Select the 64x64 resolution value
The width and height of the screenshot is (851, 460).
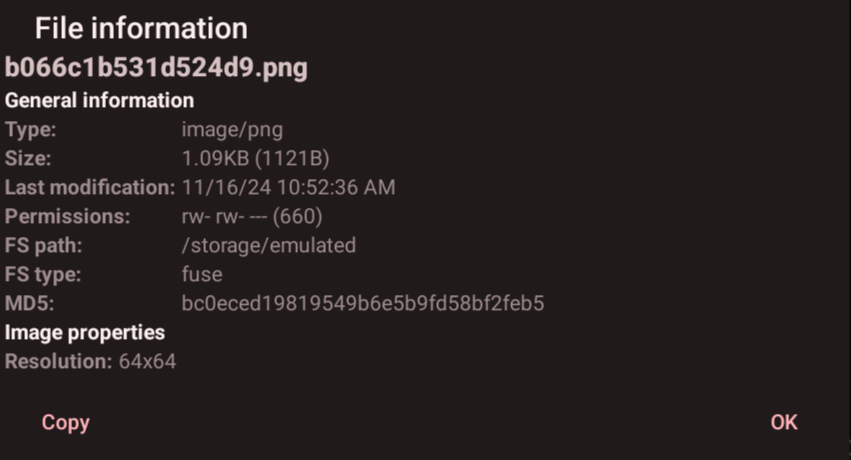point(147,361)
